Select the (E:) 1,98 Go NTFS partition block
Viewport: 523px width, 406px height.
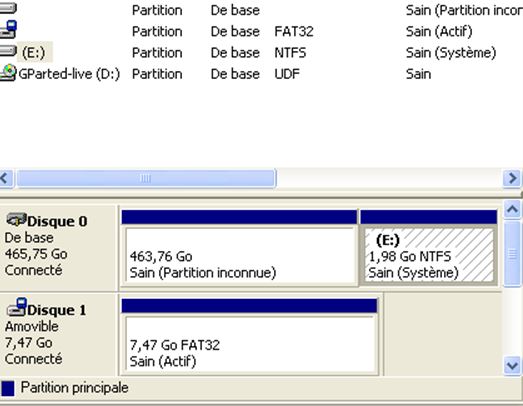coord(429,256)
